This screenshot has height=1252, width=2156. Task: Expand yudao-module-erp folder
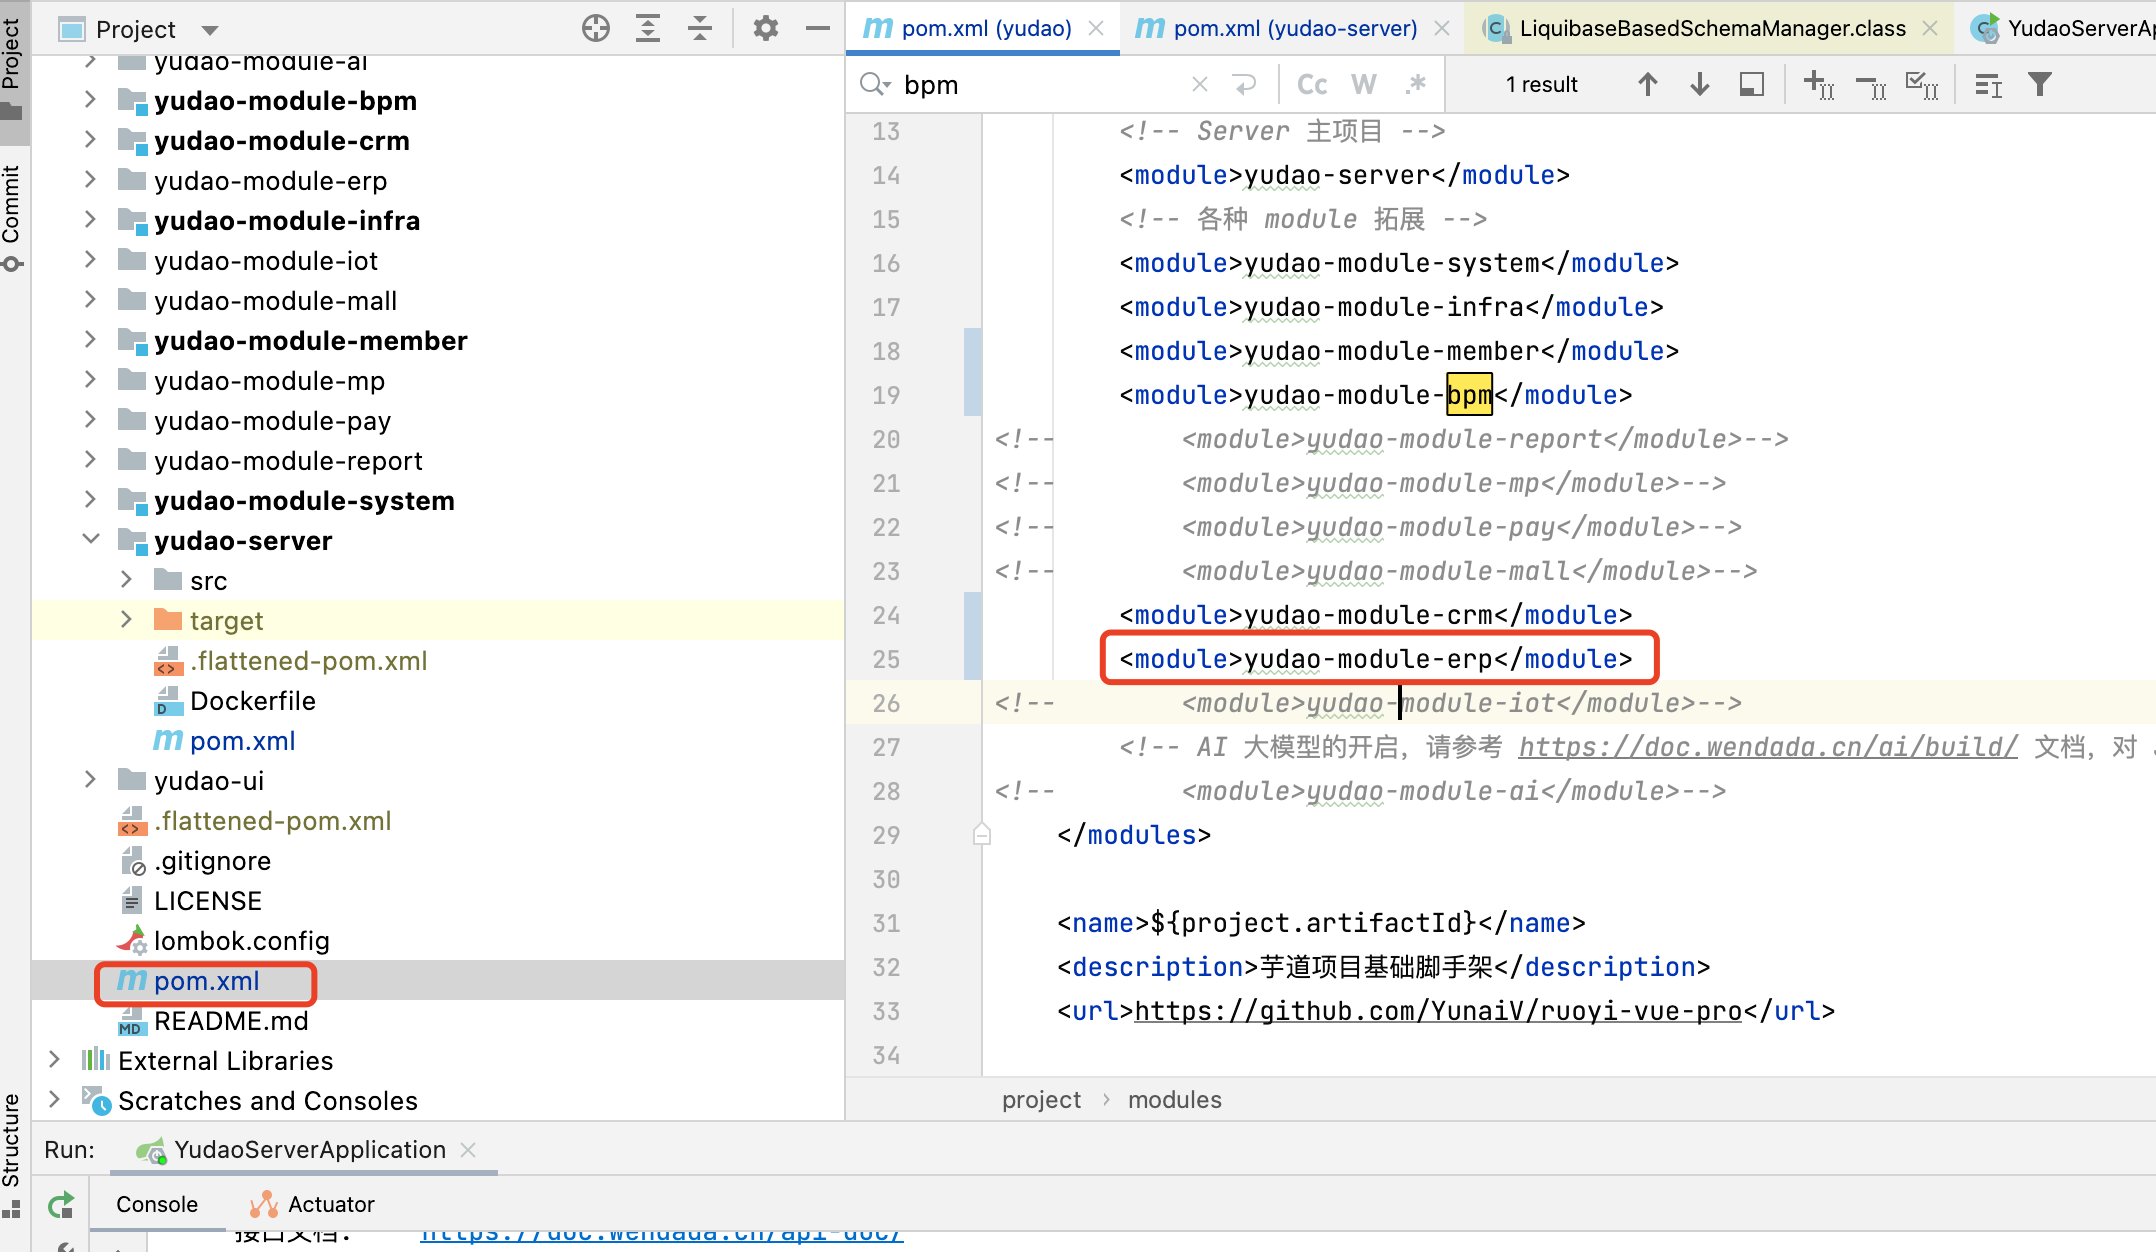click(x=90, y=180)
